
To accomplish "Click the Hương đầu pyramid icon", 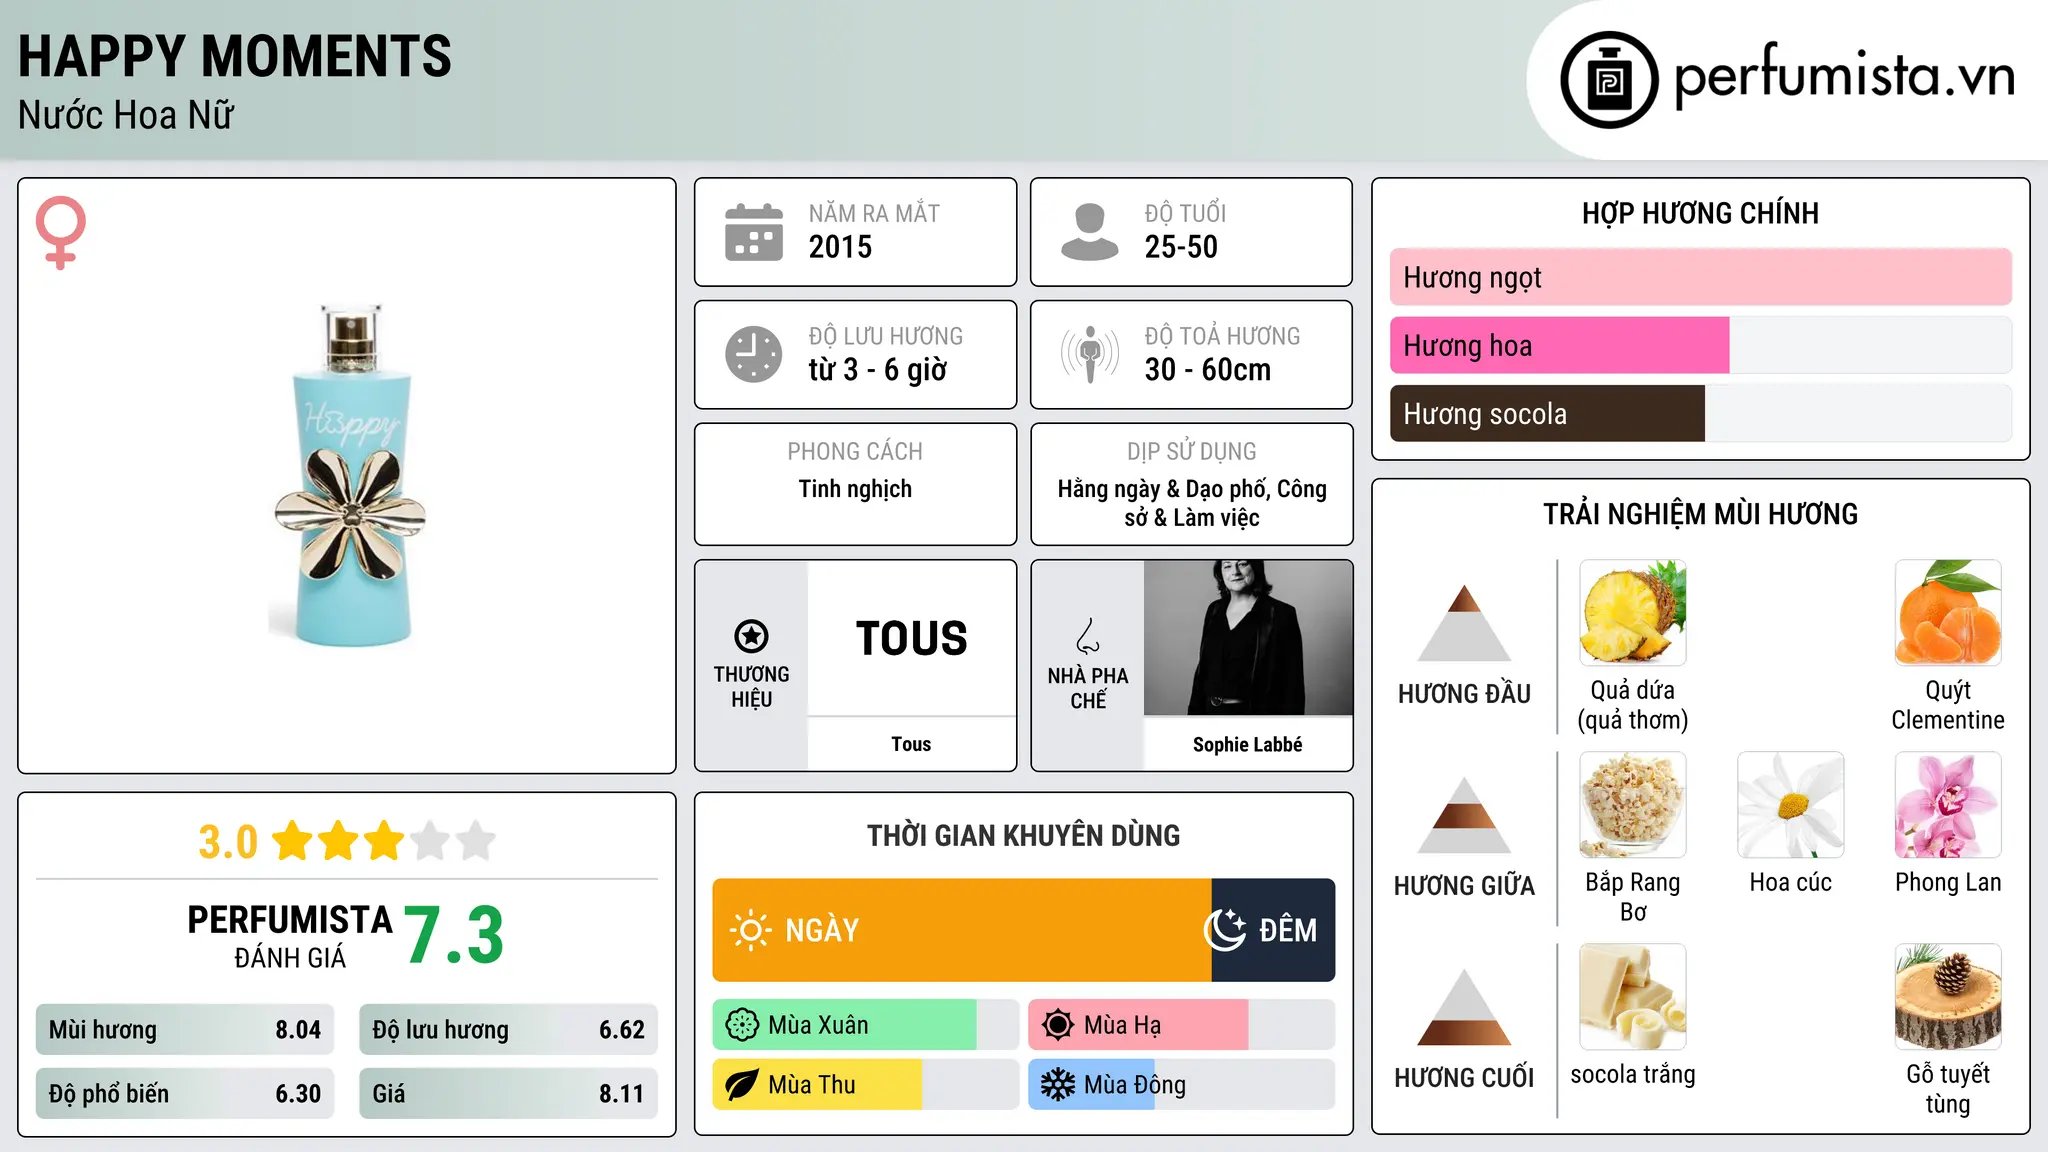I will click(x=1464, y=623).
